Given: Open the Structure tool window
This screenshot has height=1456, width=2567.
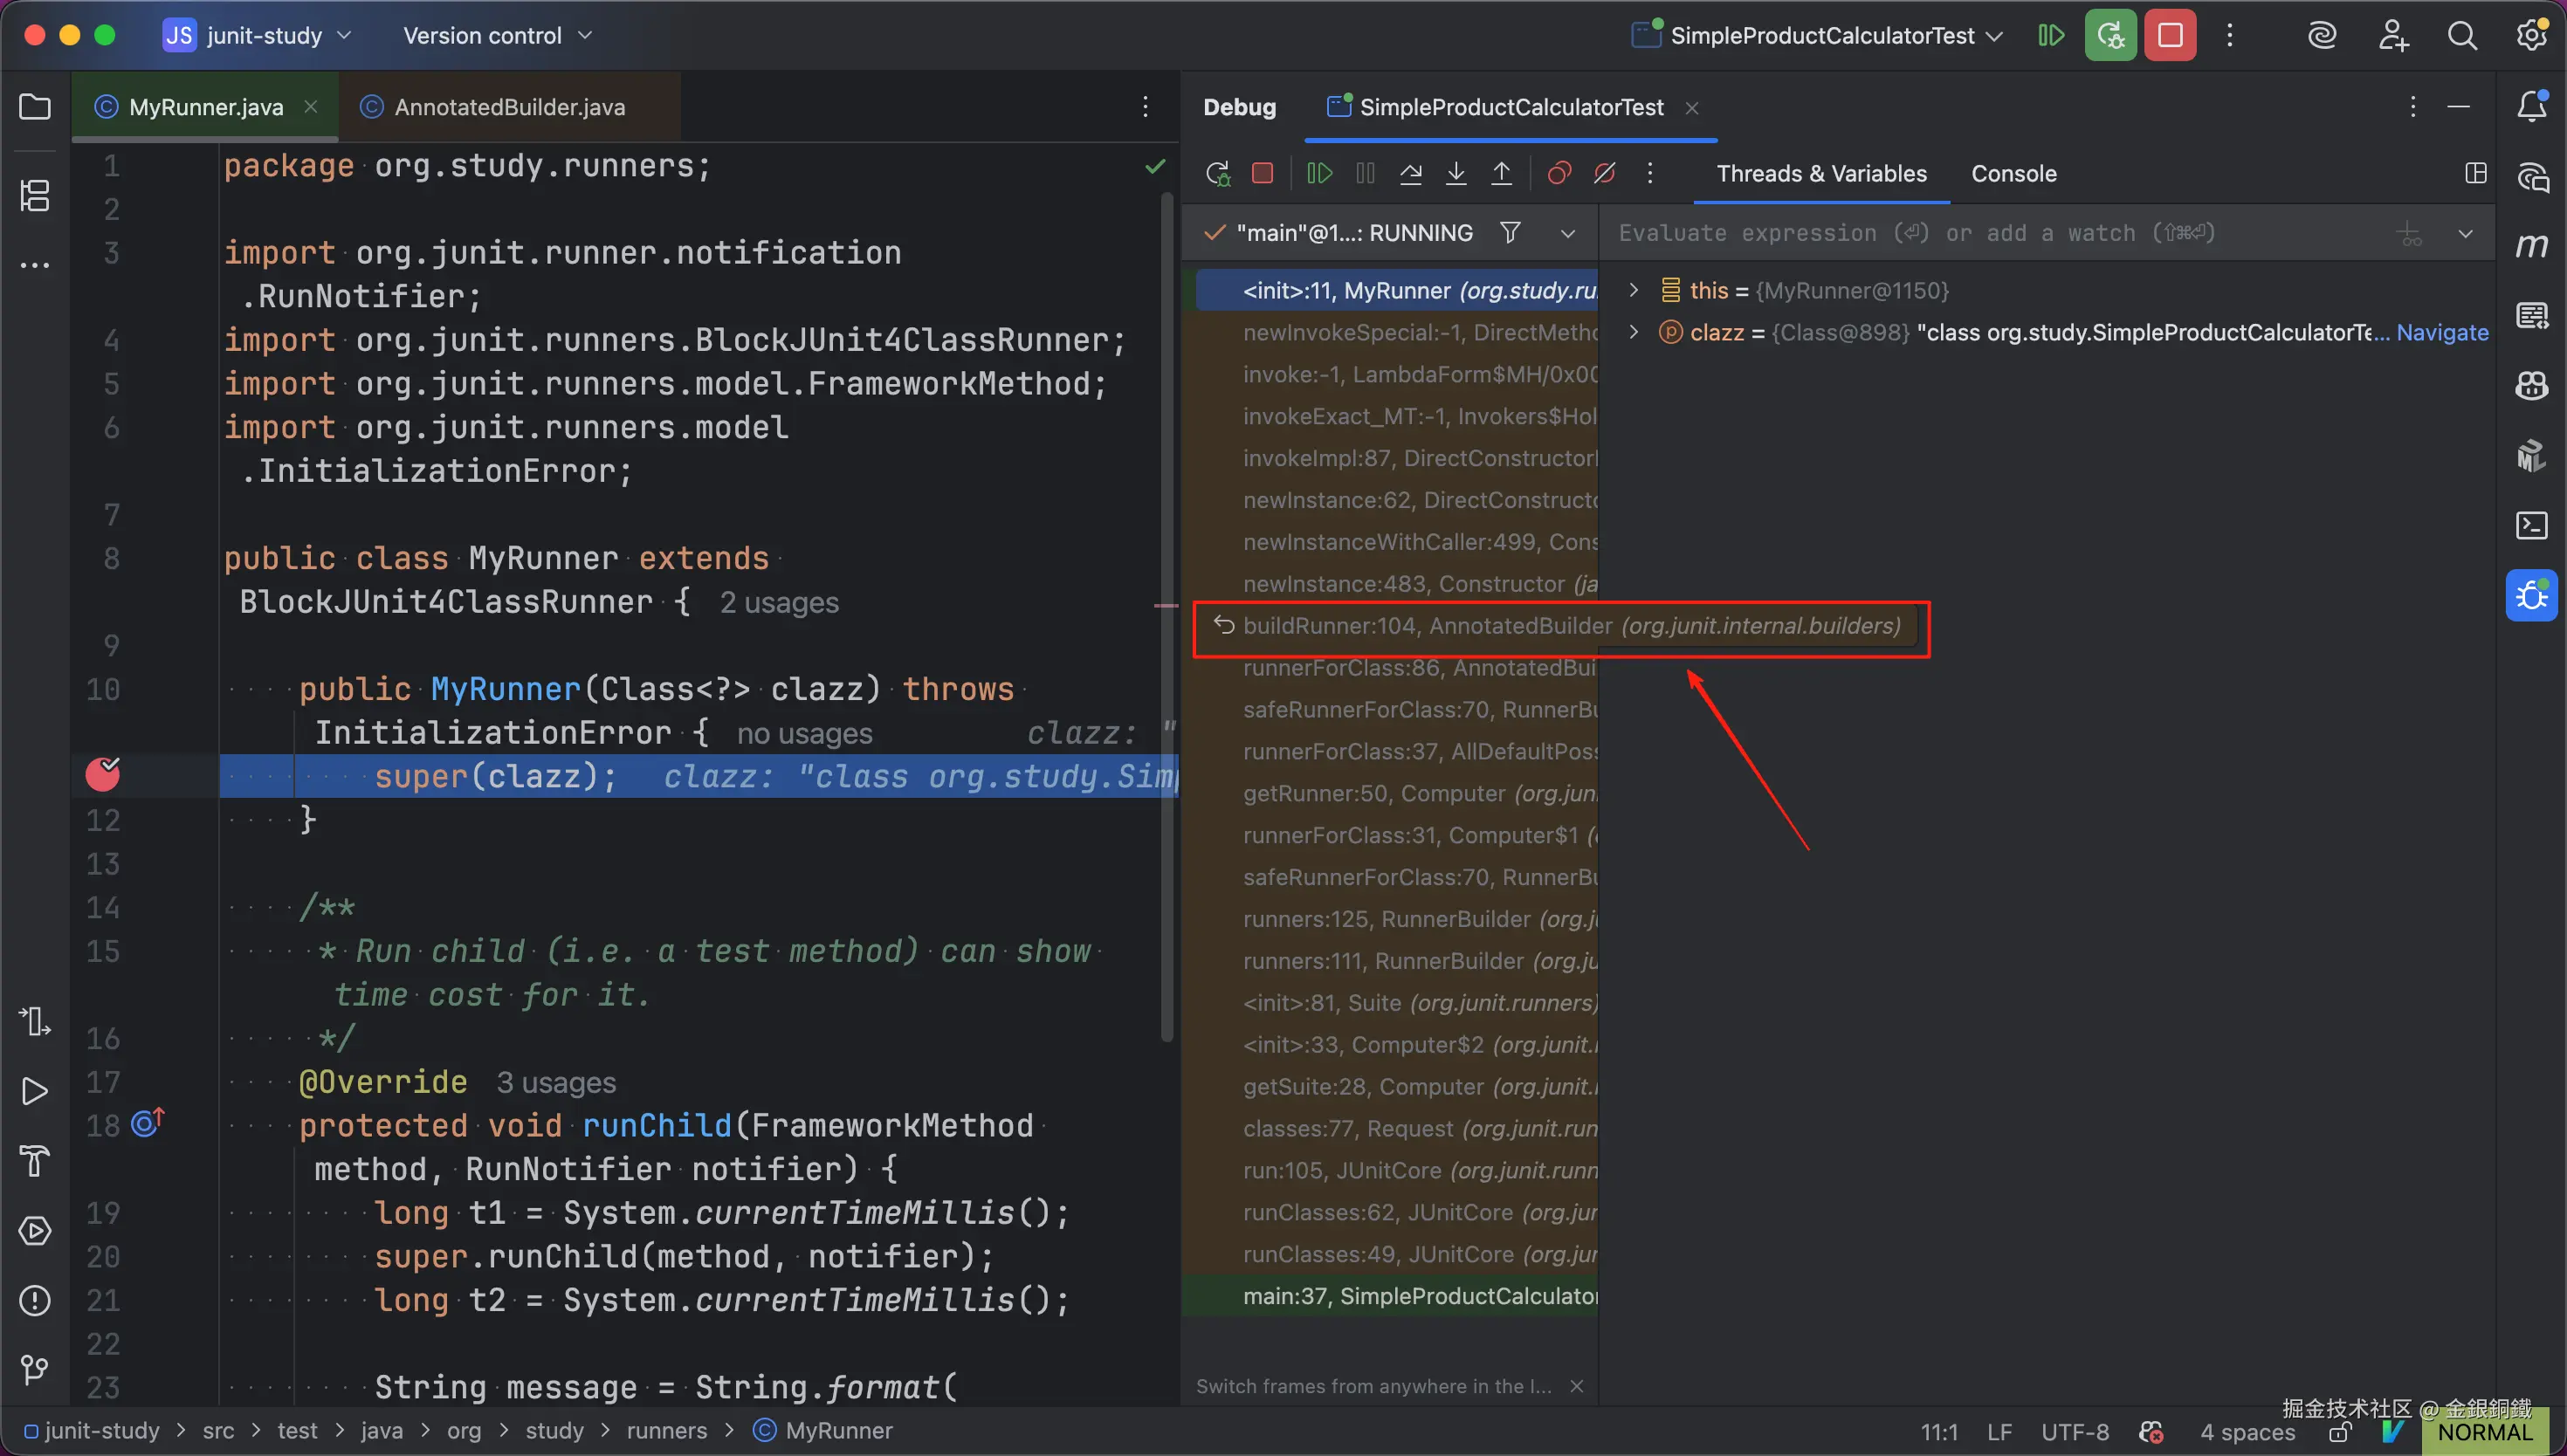Looking at the screenshot, I should 35,195.
